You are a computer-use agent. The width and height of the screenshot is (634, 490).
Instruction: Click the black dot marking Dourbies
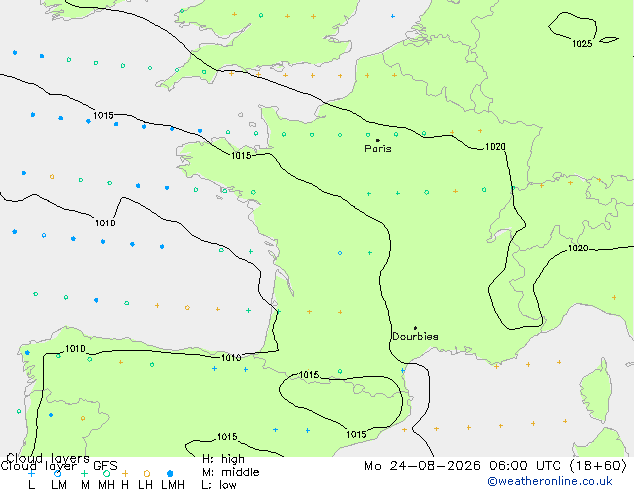coord(415,328)
